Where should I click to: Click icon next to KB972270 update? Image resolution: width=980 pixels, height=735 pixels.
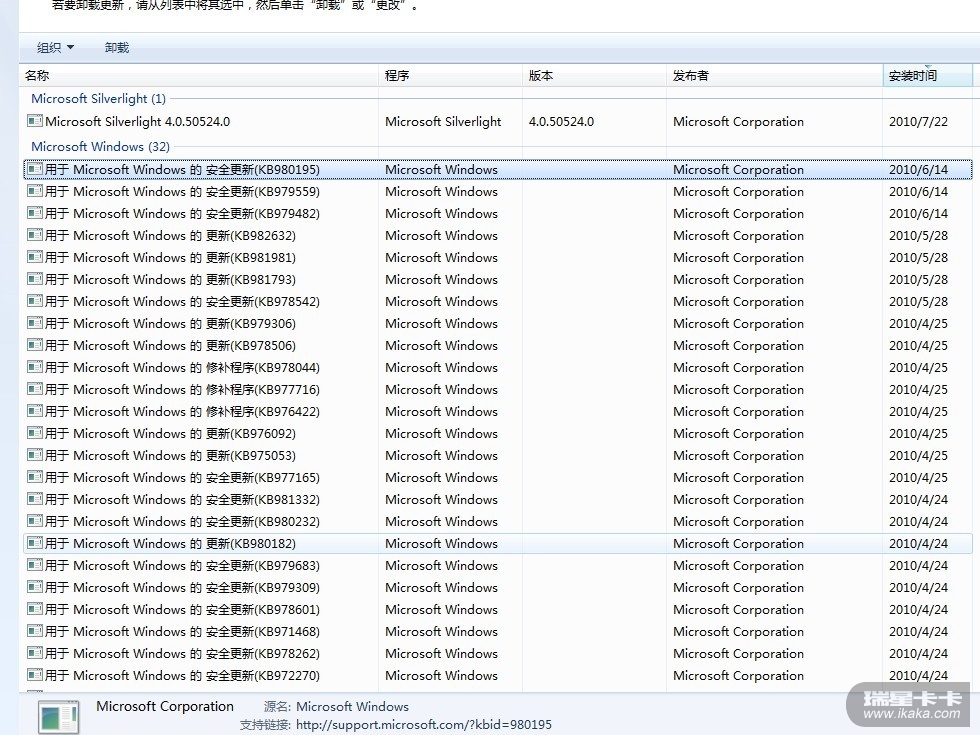click(35, 675)
